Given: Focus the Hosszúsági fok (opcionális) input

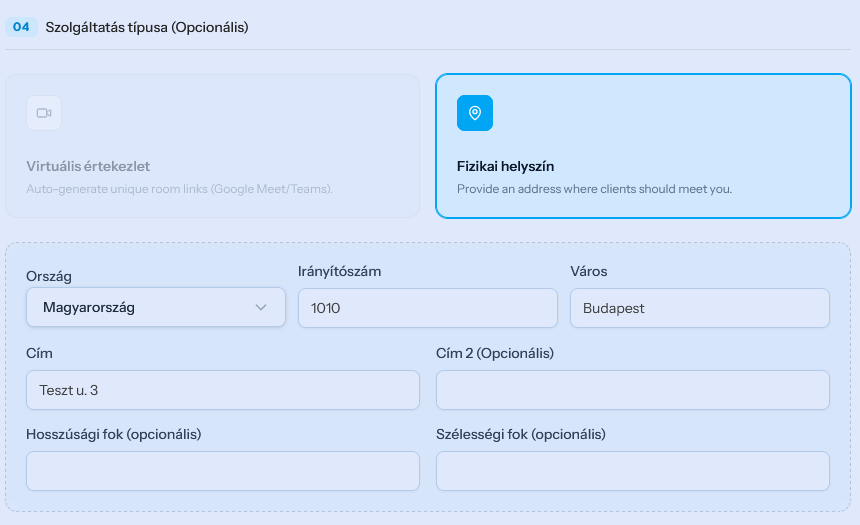Looking at the screenshot, I should (223, 471).
